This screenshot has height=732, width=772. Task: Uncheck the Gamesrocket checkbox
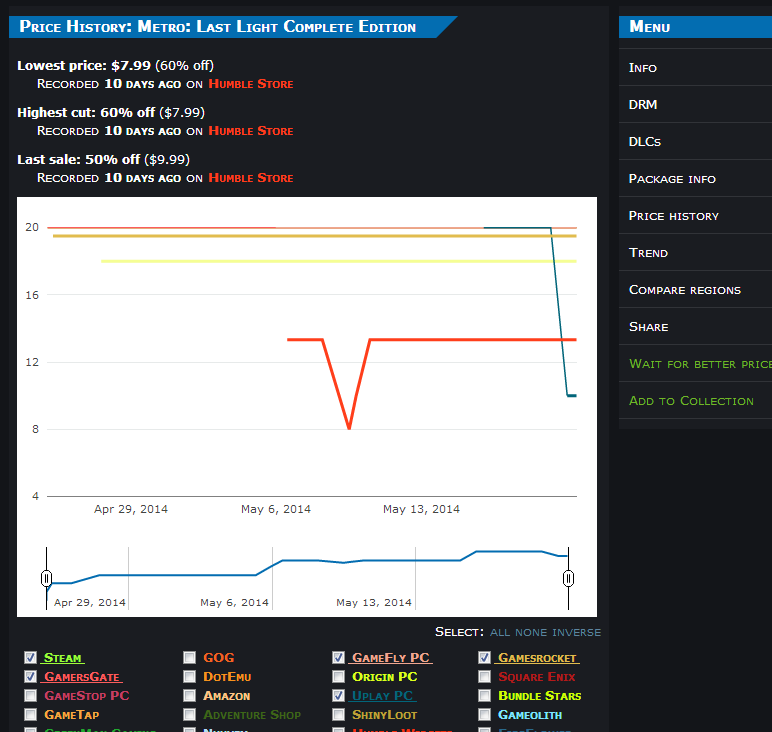tap(484, 658)
